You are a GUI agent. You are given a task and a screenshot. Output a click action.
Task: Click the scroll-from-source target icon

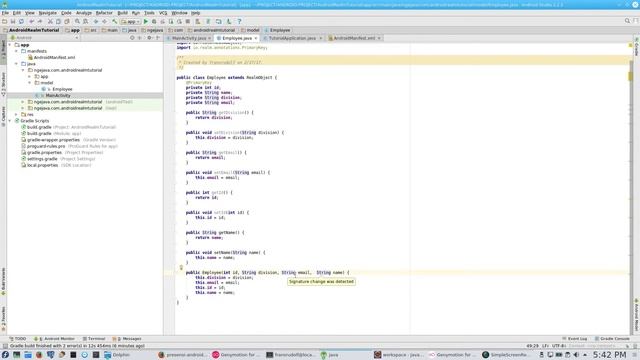(132, 38)
